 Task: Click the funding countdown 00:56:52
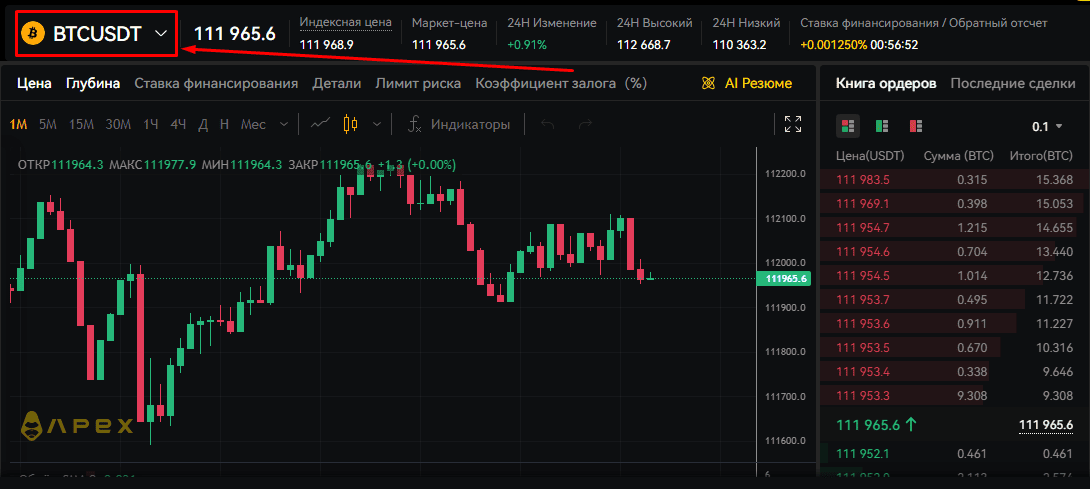click(x=895, y=45)
